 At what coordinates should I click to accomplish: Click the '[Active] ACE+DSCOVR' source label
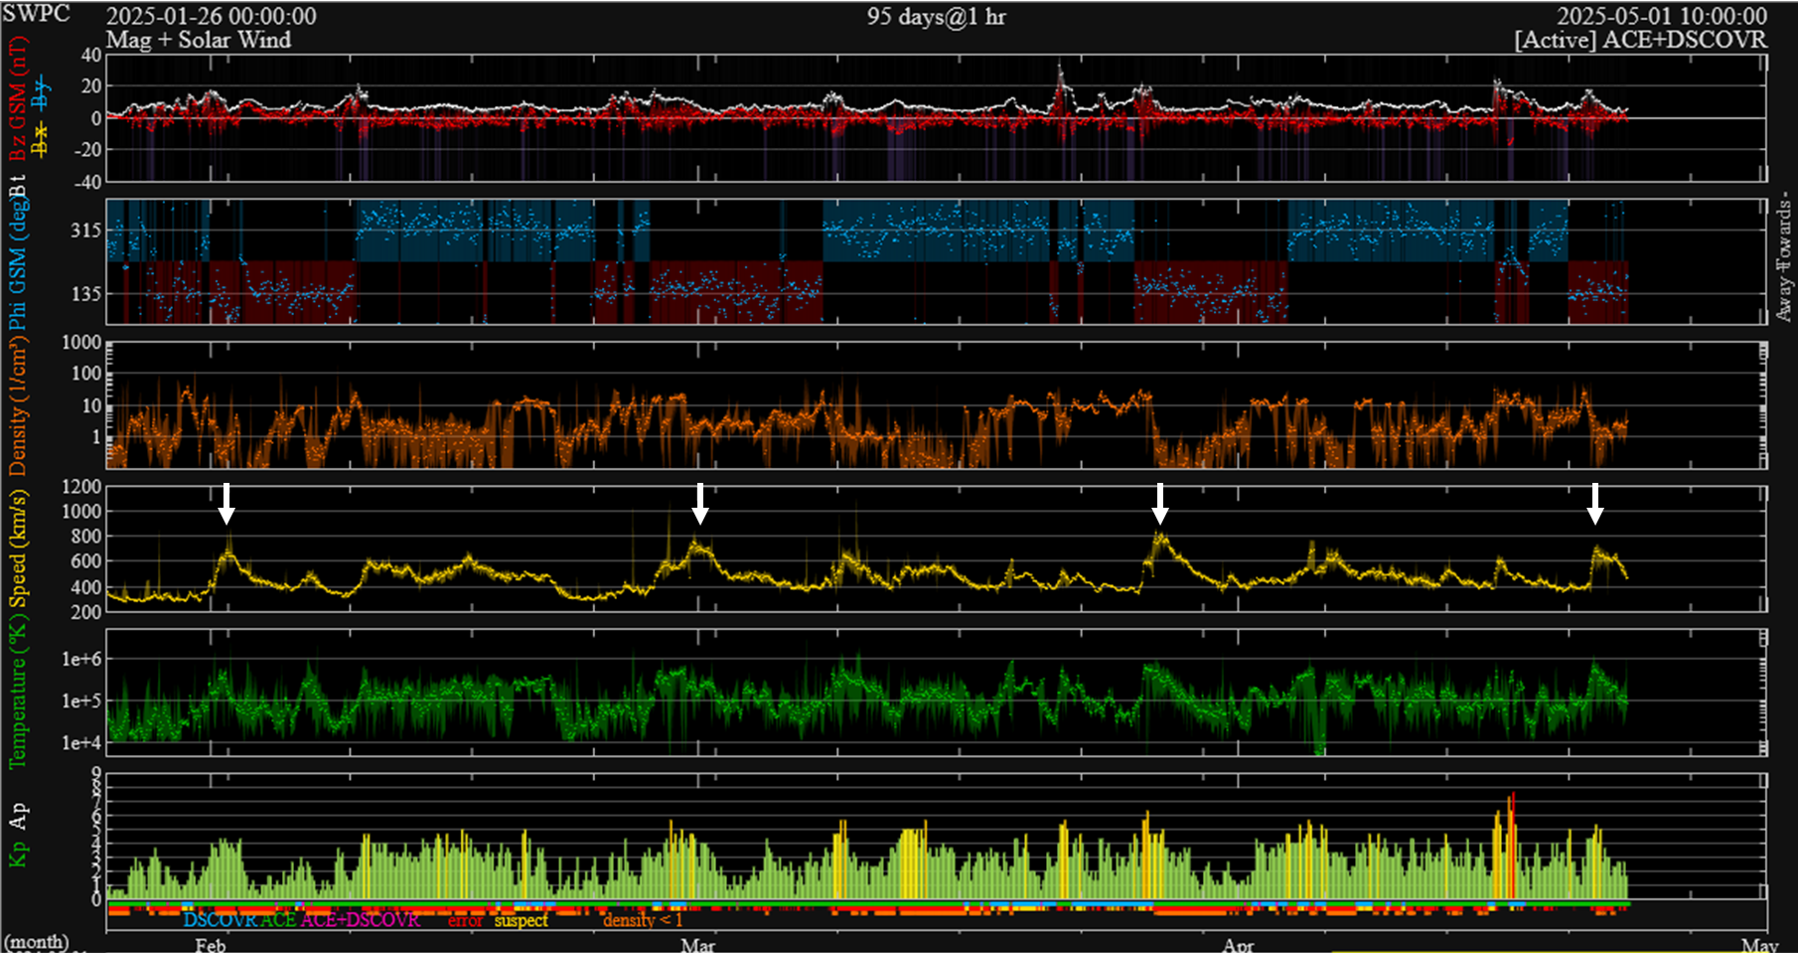[x=1640, y=40]
